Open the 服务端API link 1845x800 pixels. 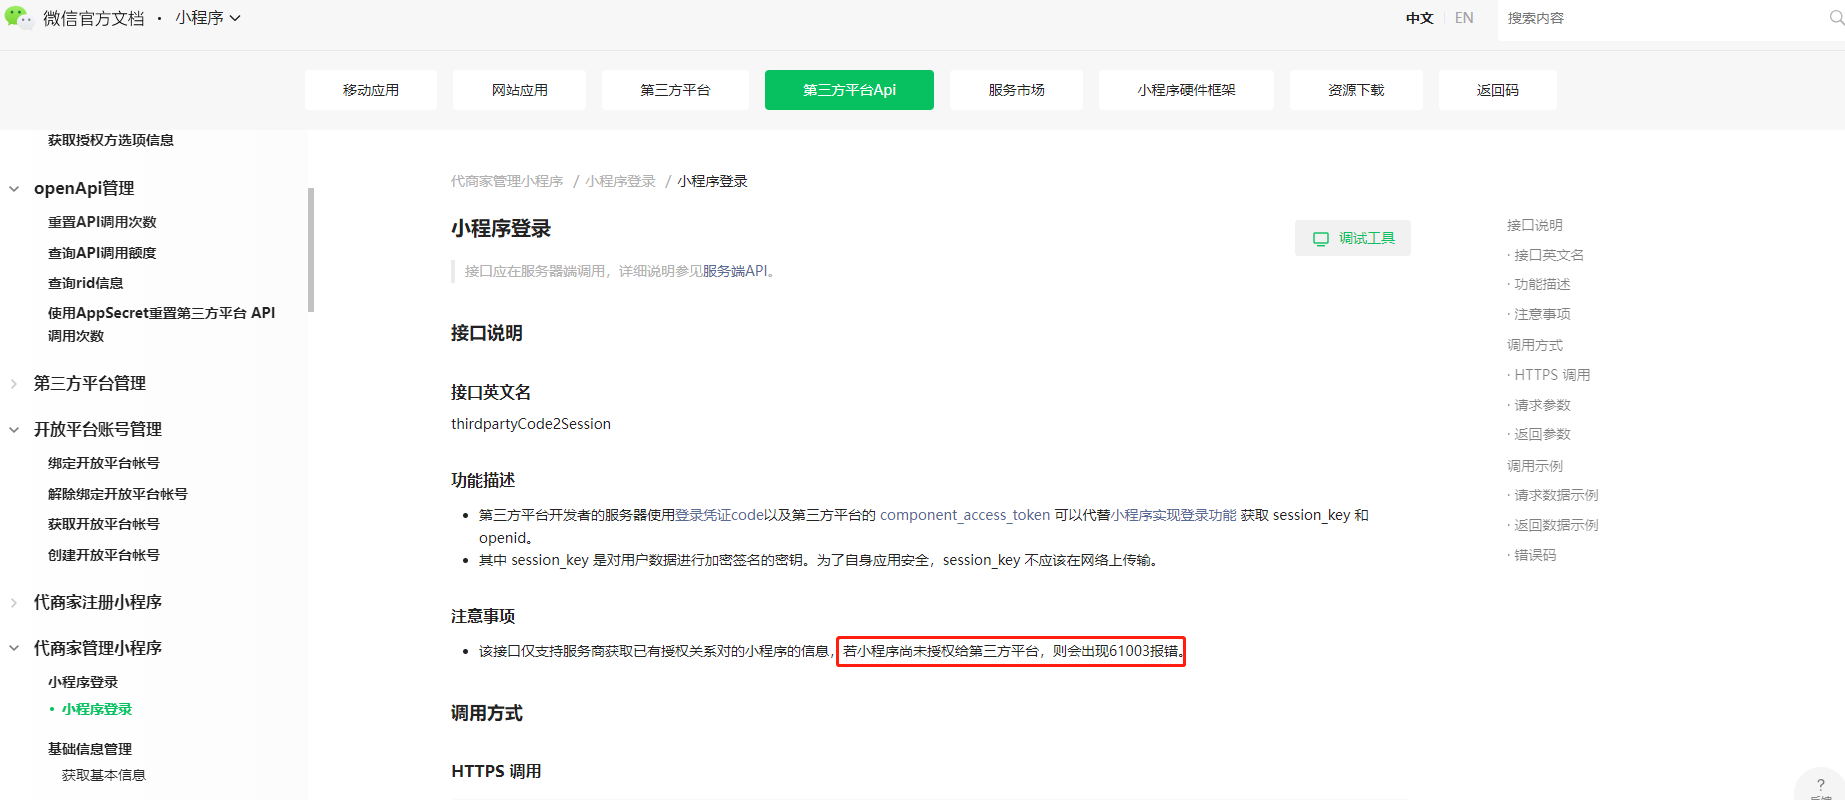(x=735, y=271)
